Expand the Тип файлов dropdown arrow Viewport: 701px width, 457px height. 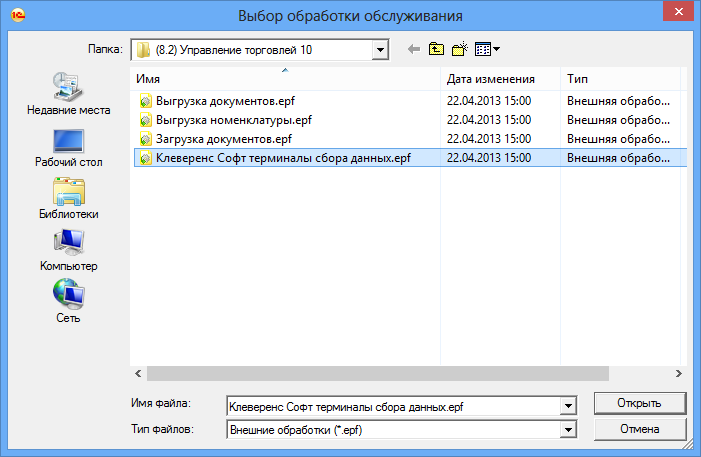568,430
